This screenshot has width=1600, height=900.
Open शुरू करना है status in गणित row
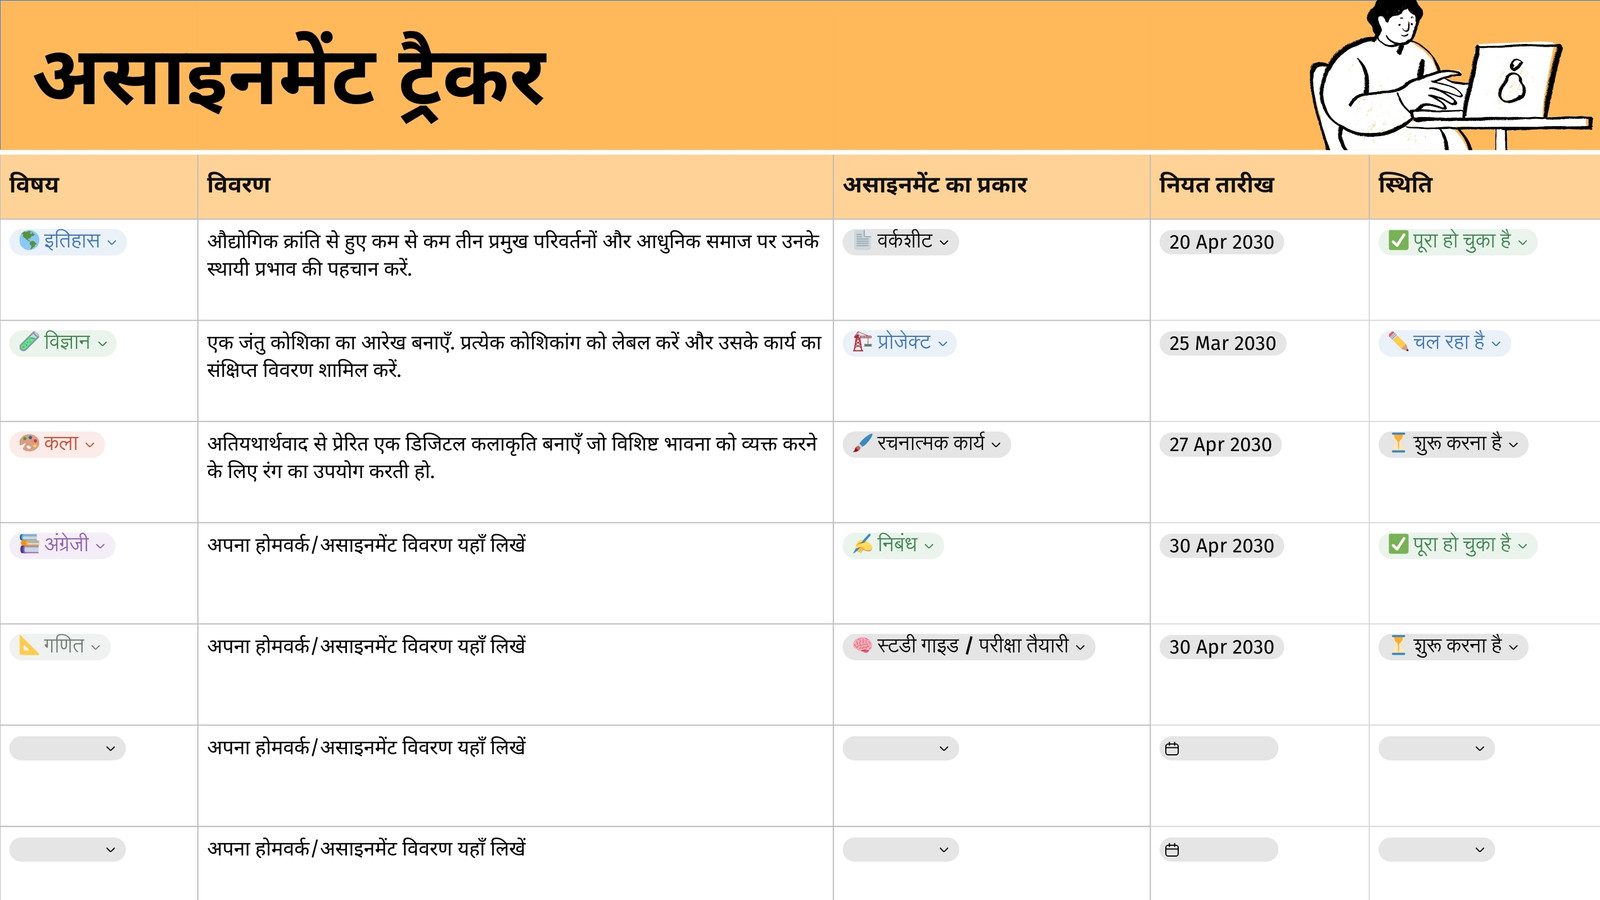(x=1453, y=646)
